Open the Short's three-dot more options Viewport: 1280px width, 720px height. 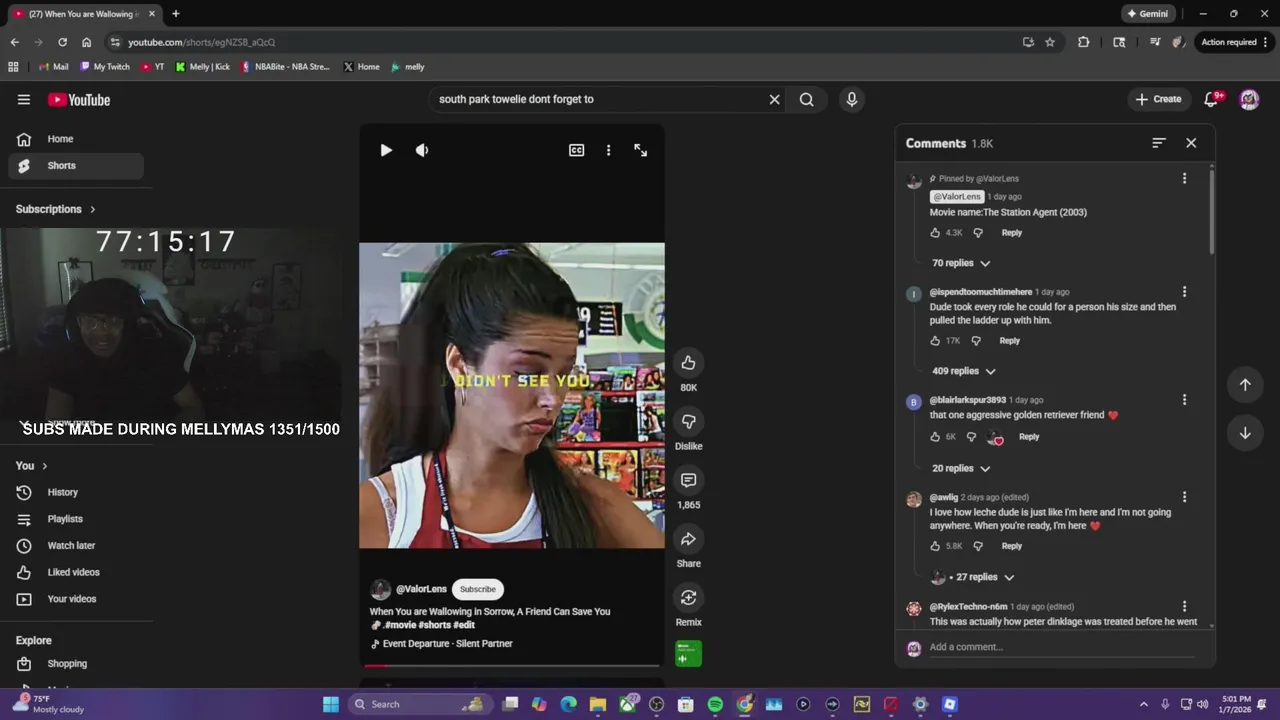608,150
